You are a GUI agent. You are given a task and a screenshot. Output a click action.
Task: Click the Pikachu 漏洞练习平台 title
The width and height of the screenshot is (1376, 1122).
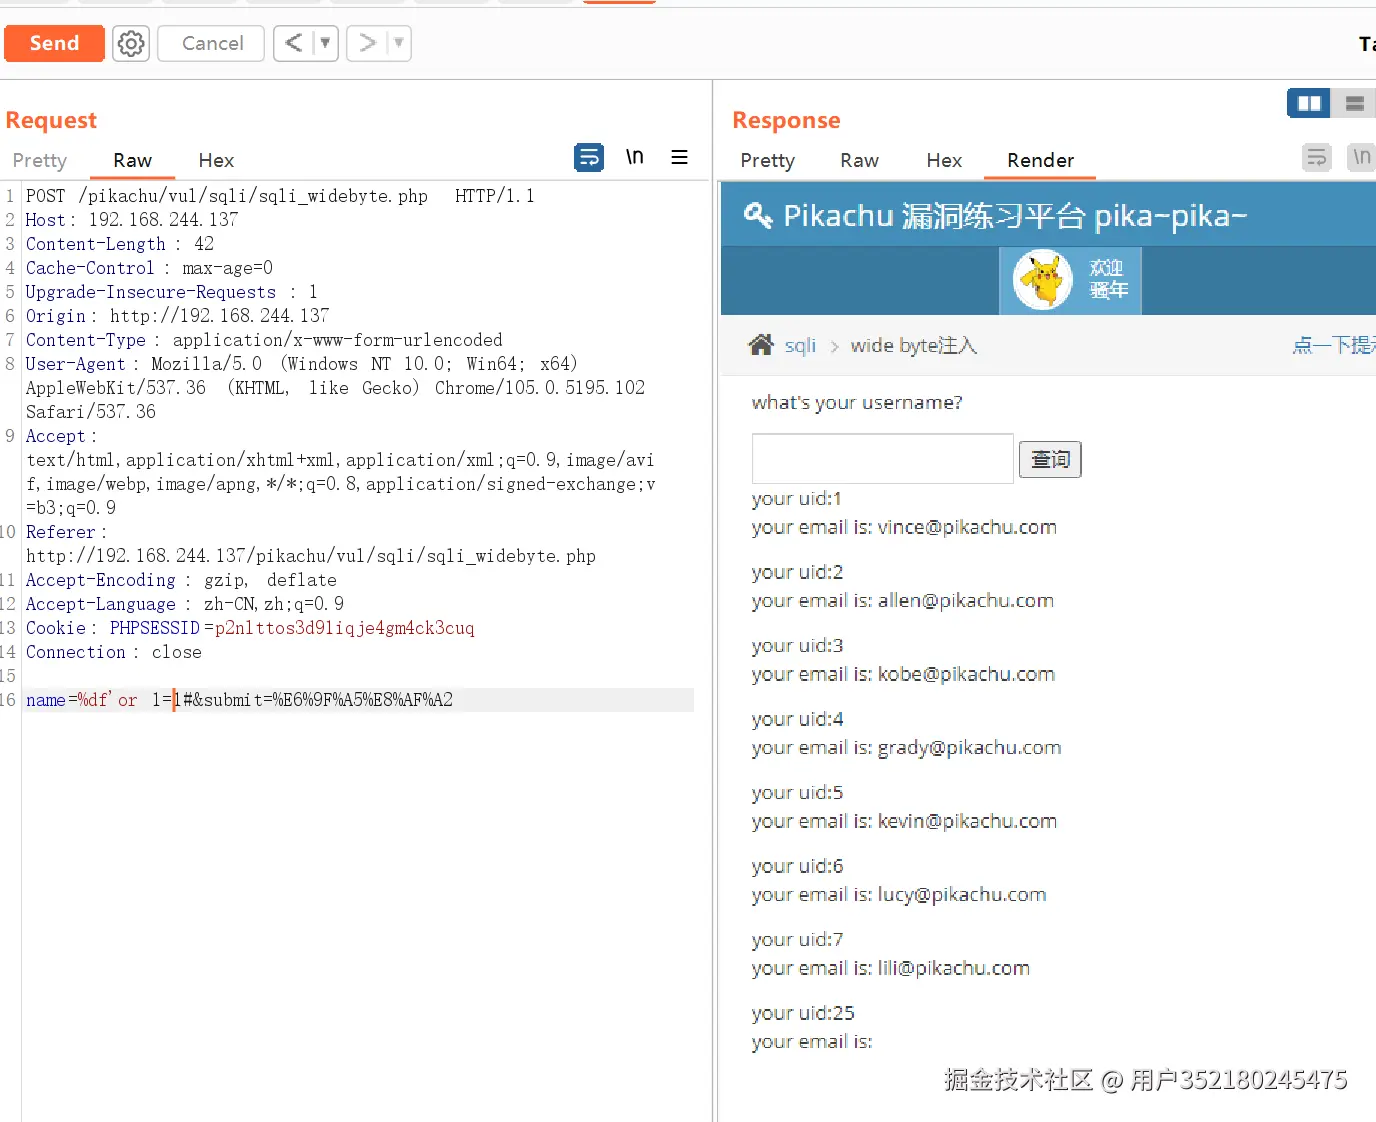(x=1015, y=216)
